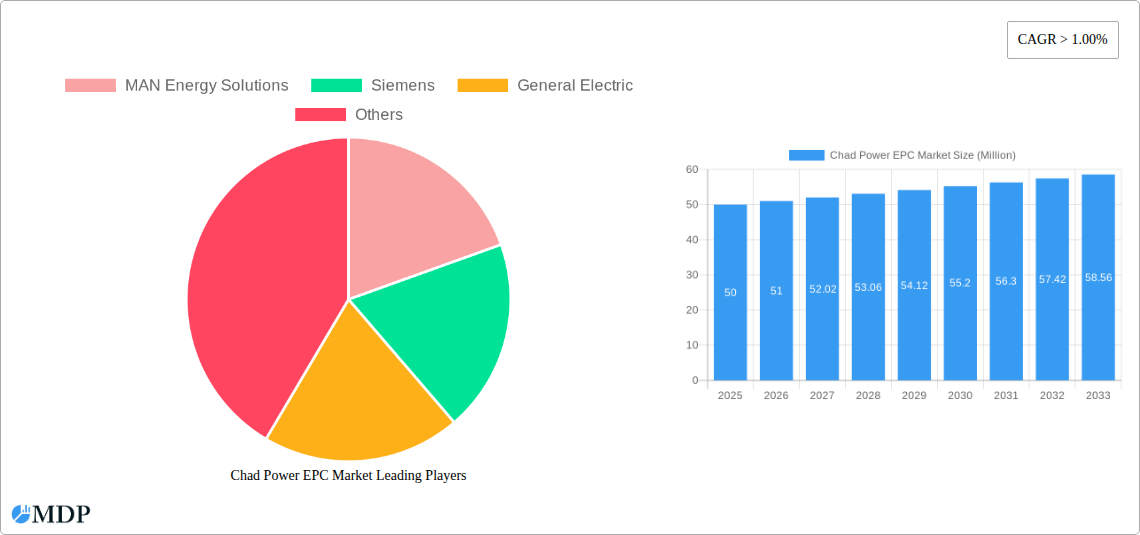Click the MAN Energy Solutions legend swatch
Screen dimensions: 1140x535
[90, 85]
